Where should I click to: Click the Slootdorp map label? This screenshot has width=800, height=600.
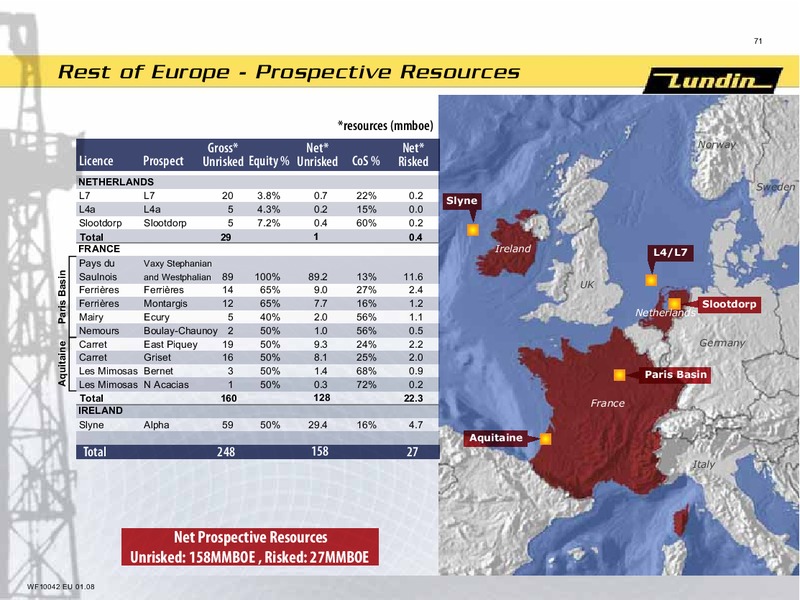(729, 305)
